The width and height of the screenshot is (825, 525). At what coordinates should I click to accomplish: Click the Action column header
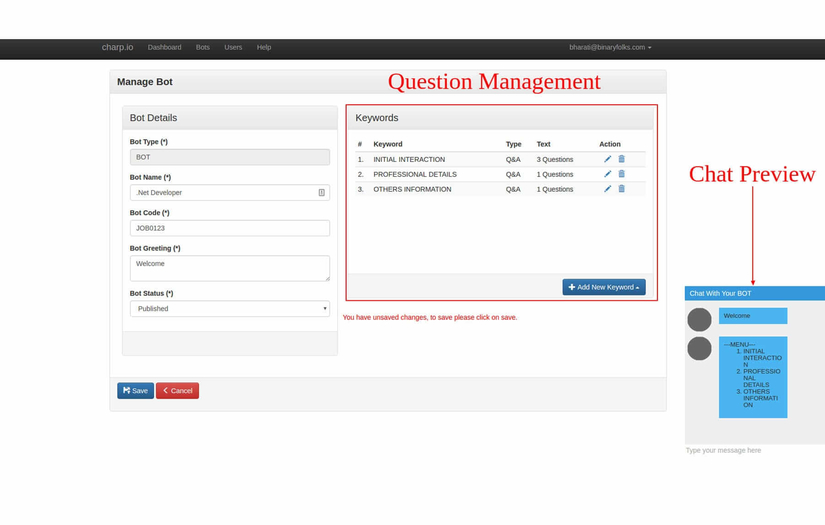[x=610, y=144]
